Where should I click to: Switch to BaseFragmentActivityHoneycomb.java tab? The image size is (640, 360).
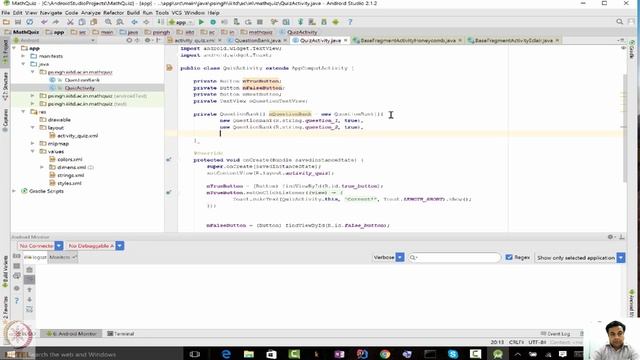click(408, 40)
